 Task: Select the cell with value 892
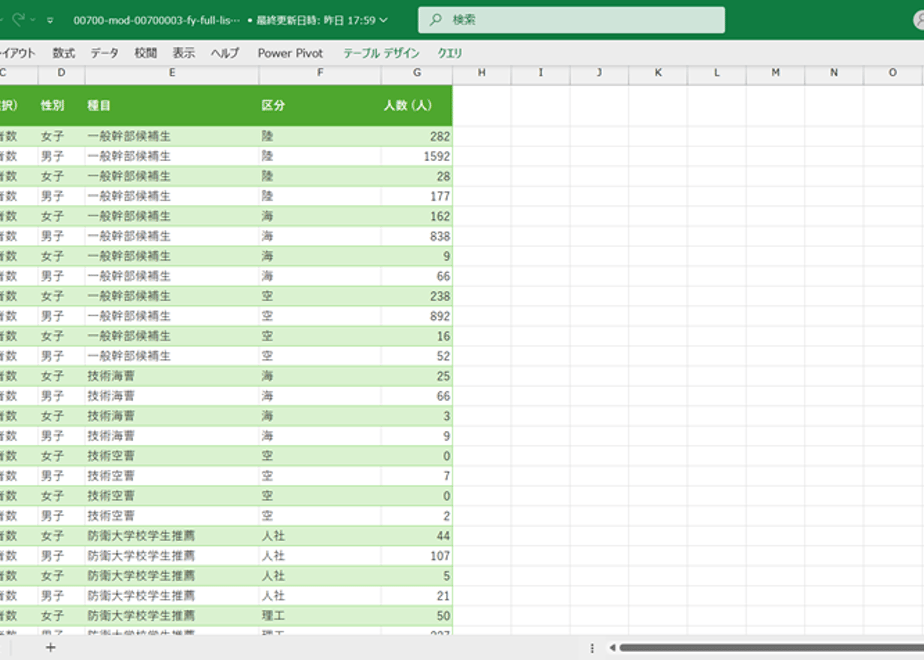[417, 316]
